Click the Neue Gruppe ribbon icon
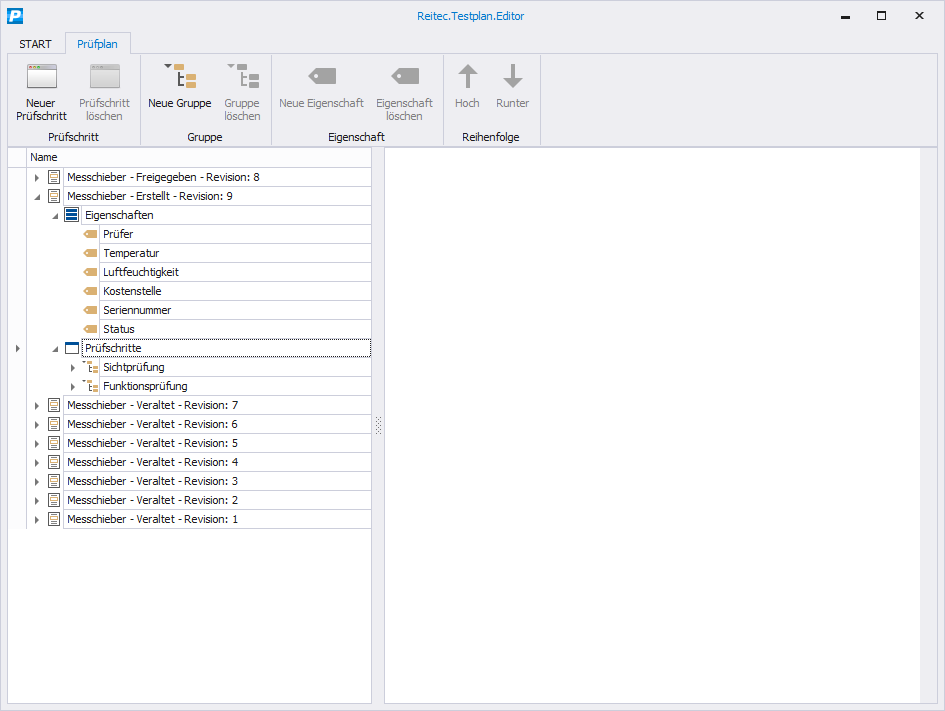 pos(180,78)
